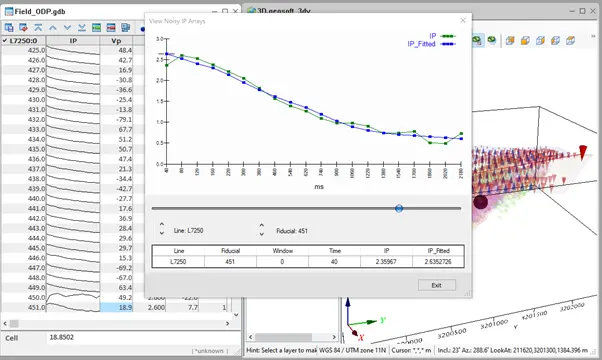Screen dimensions: 602x360
Task: Click 3D viewer panel scrollbar right arrow
Action: (x=334, y=337)
